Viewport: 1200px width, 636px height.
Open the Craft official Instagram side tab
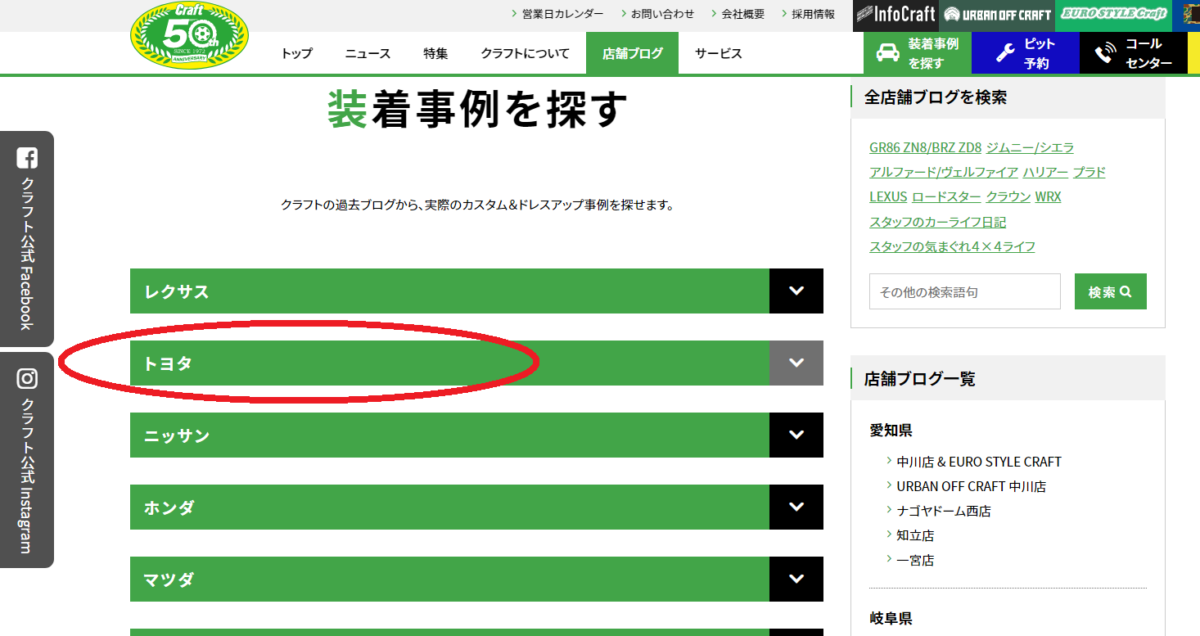pyautogui.click(x=27, y=460)
